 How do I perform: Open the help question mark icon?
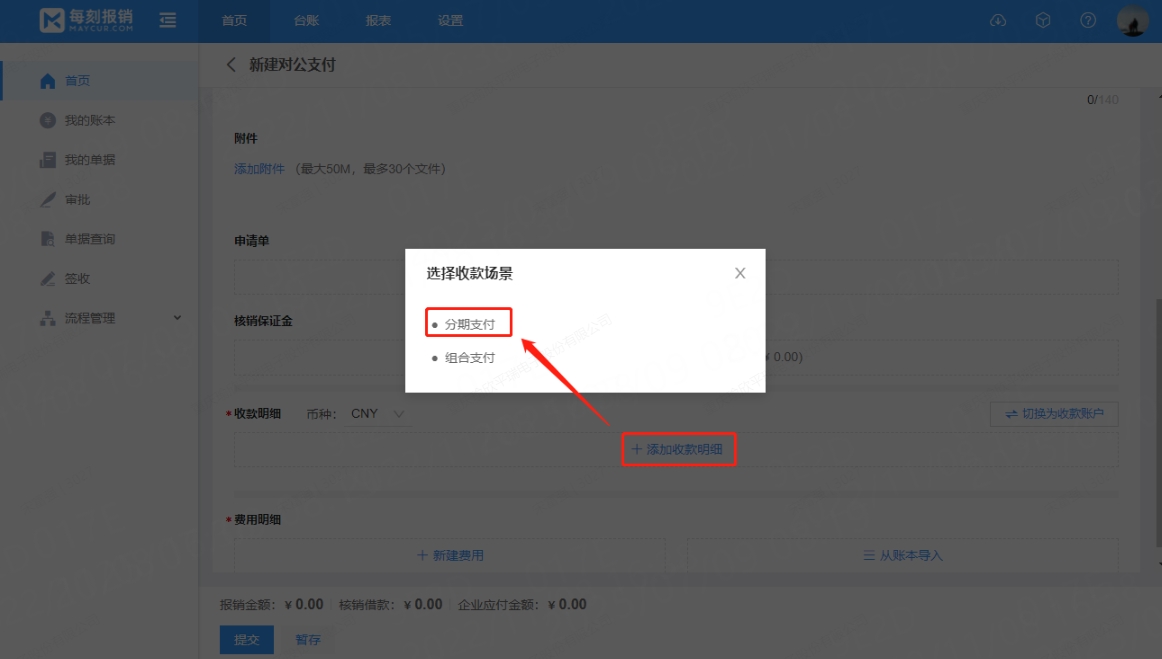coord(1088,20)
